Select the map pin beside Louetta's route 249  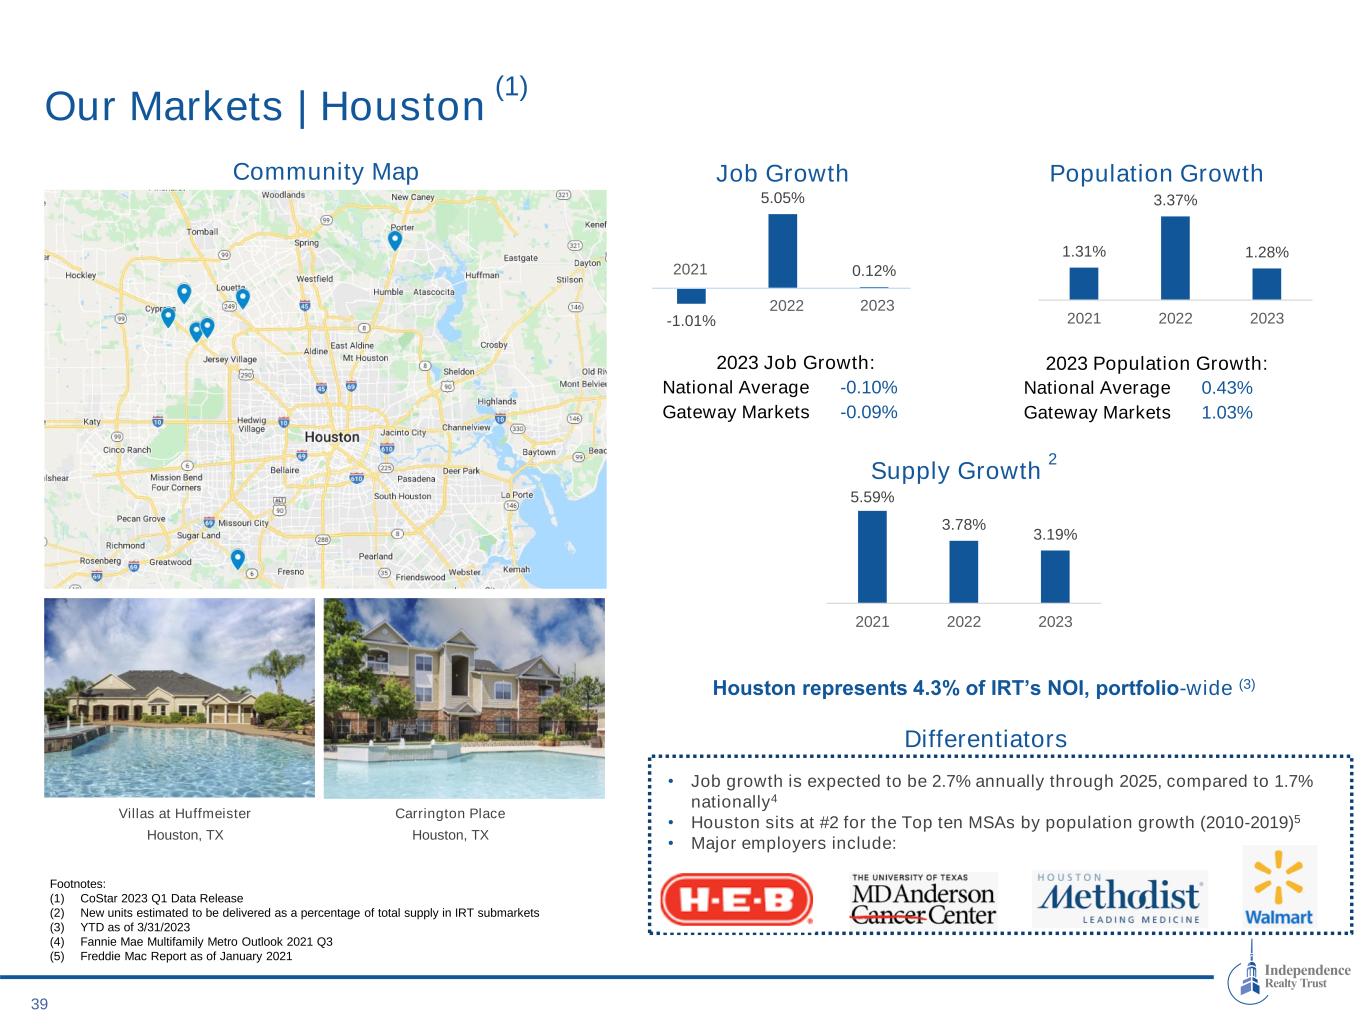coord(242,298)
